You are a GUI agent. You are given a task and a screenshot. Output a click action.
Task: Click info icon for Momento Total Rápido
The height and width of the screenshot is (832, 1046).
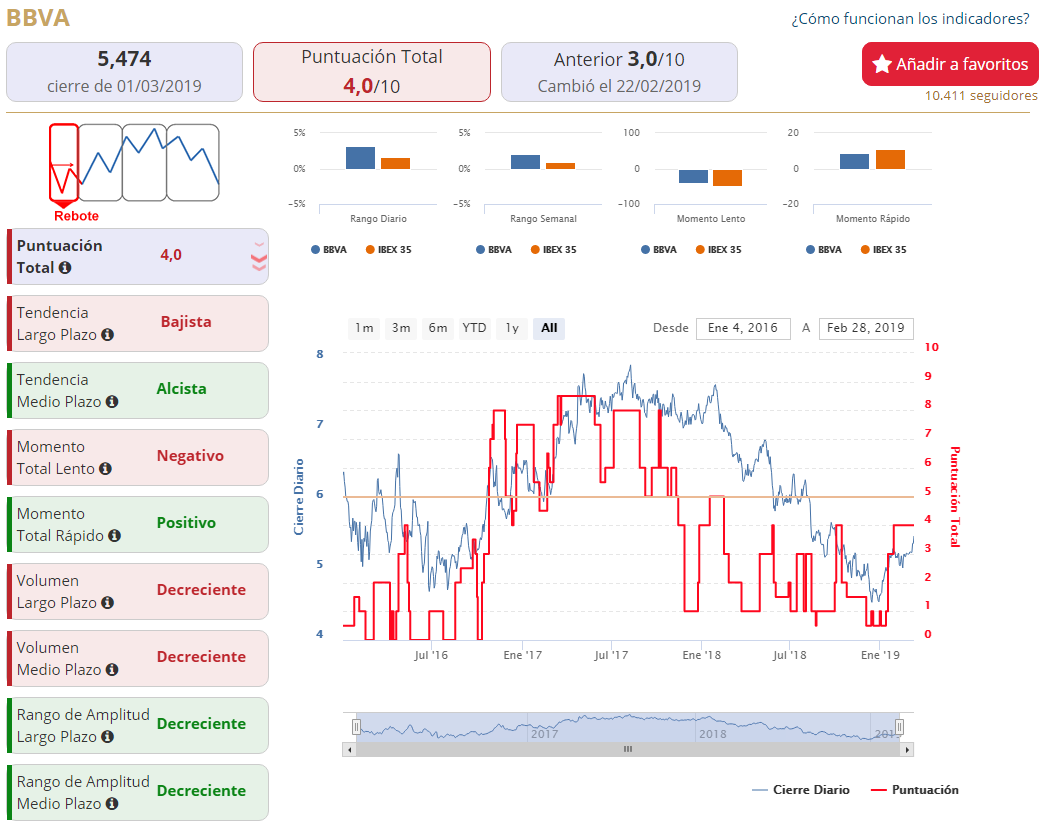(115, 536)
